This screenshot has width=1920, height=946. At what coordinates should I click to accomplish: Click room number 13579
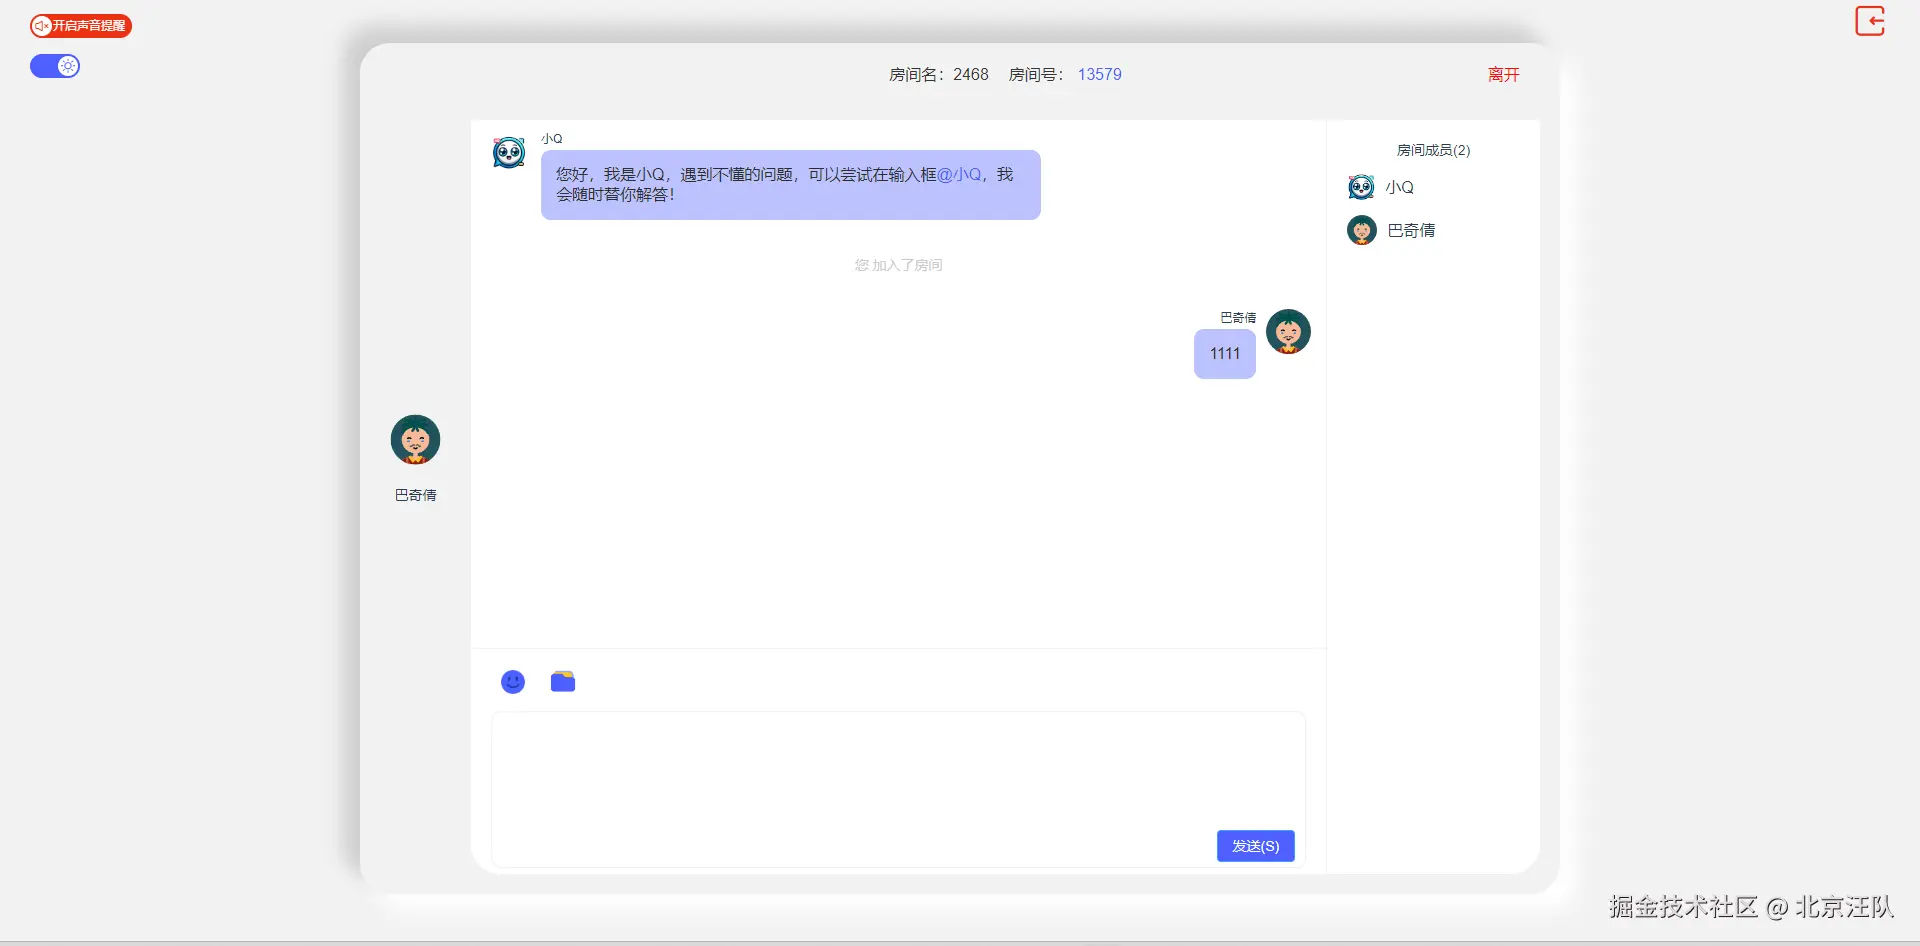[x=1099, y=75]
